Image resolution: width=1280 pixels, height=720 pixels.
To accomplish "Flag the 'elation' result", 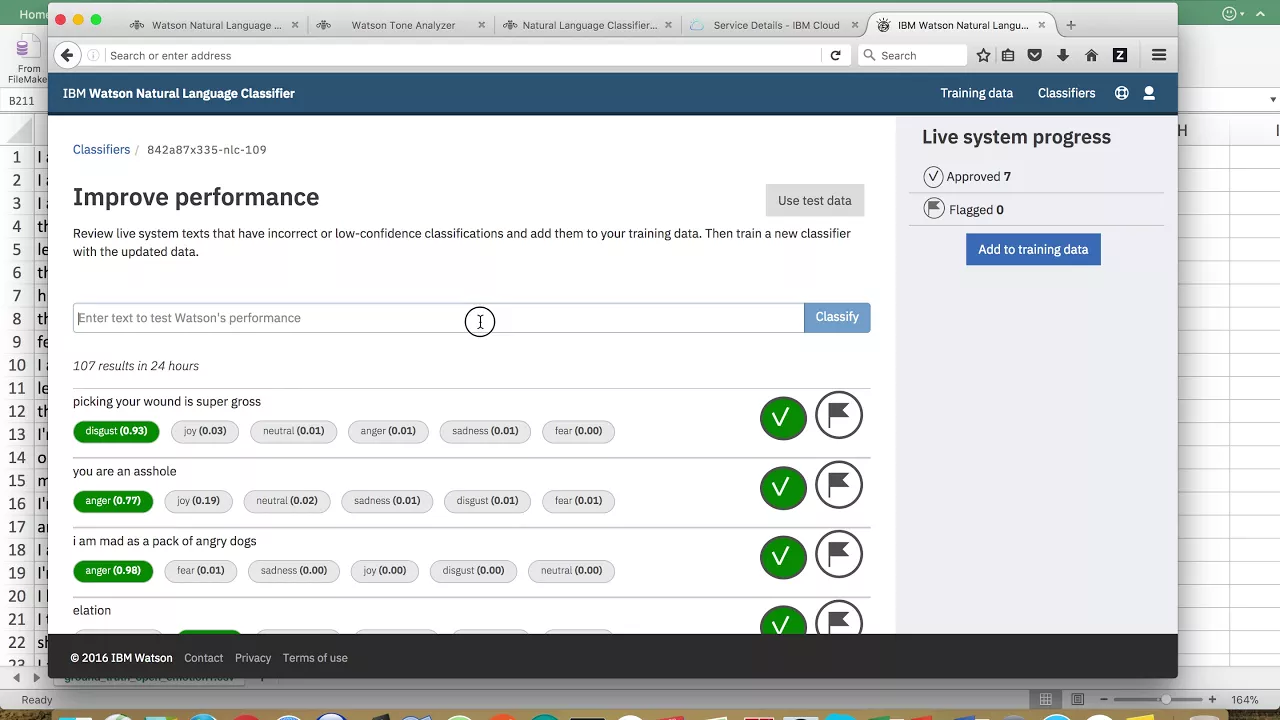I will (x=839, y=618).
